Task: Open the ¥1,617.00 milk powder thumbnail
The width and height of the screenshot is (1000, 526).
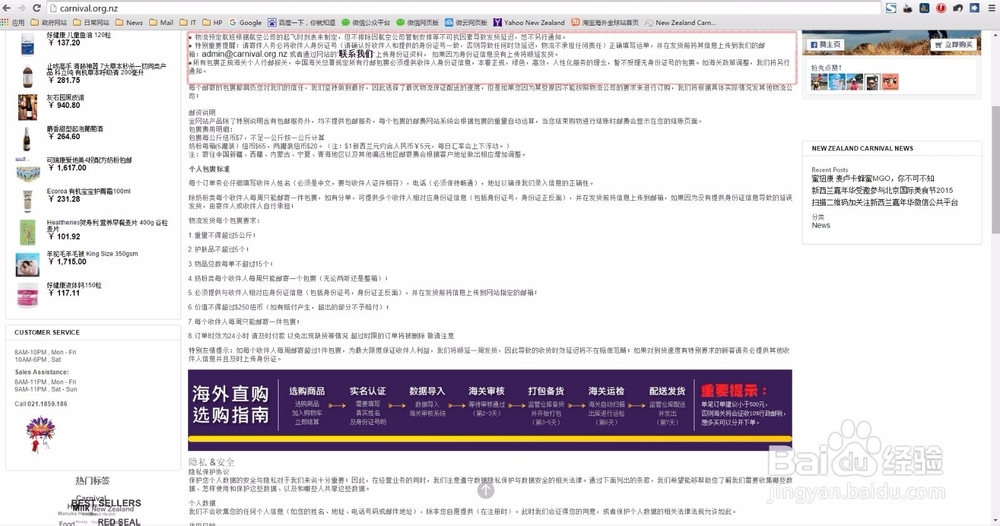Action: [27, 171]
